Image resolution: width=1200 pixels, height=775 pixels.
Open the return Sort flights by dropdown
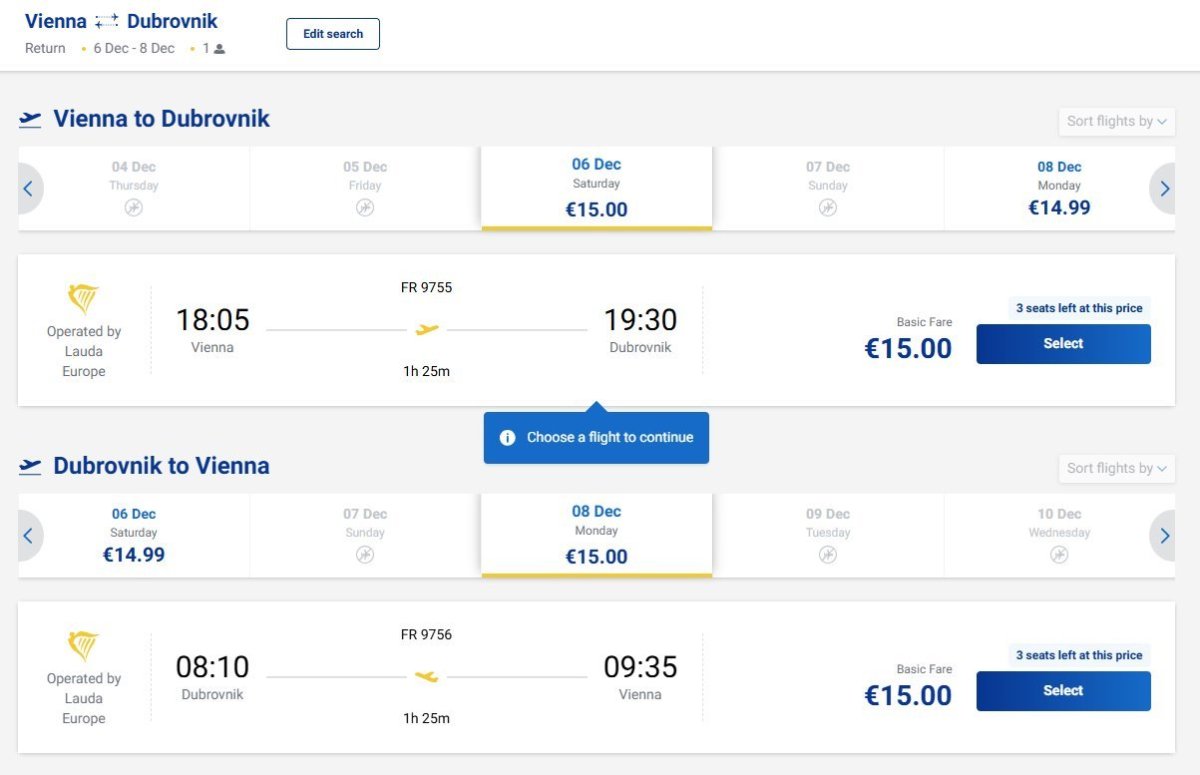pyautogui.click(x=1116, y=469)
